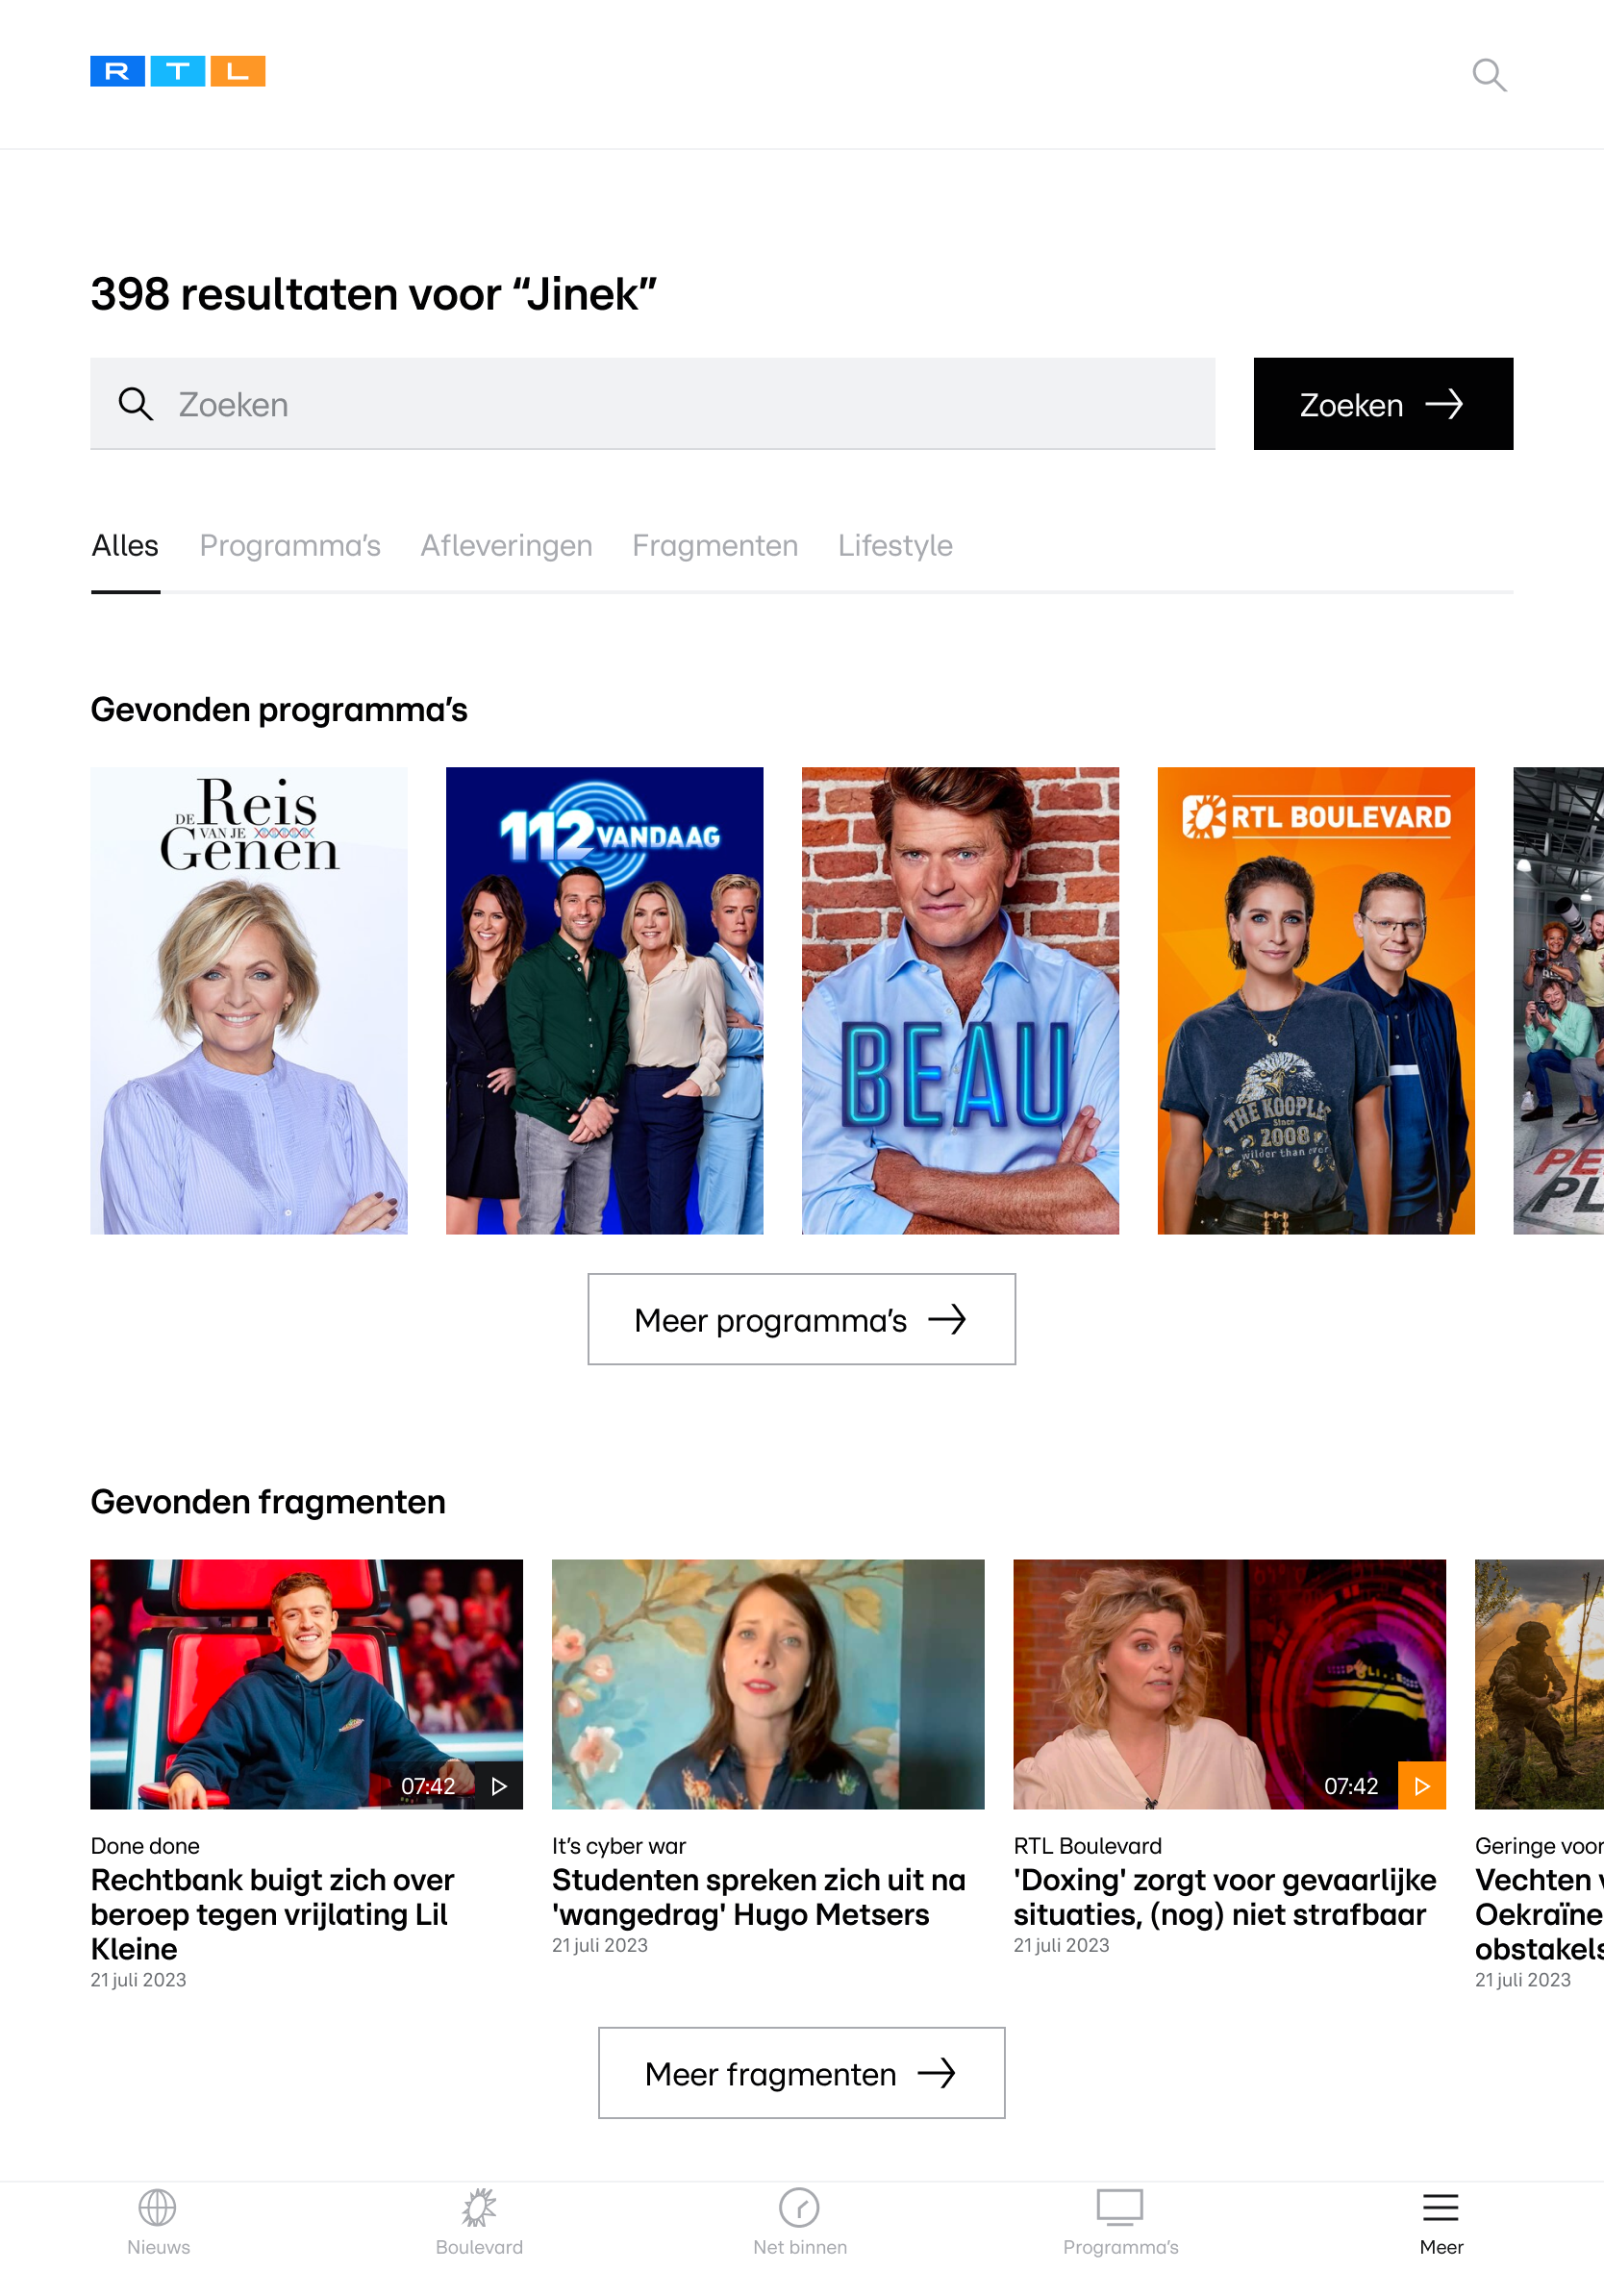The image size is (1604, 2296).
Task: Click the RTL logo in header
Action: pos(177,71)
